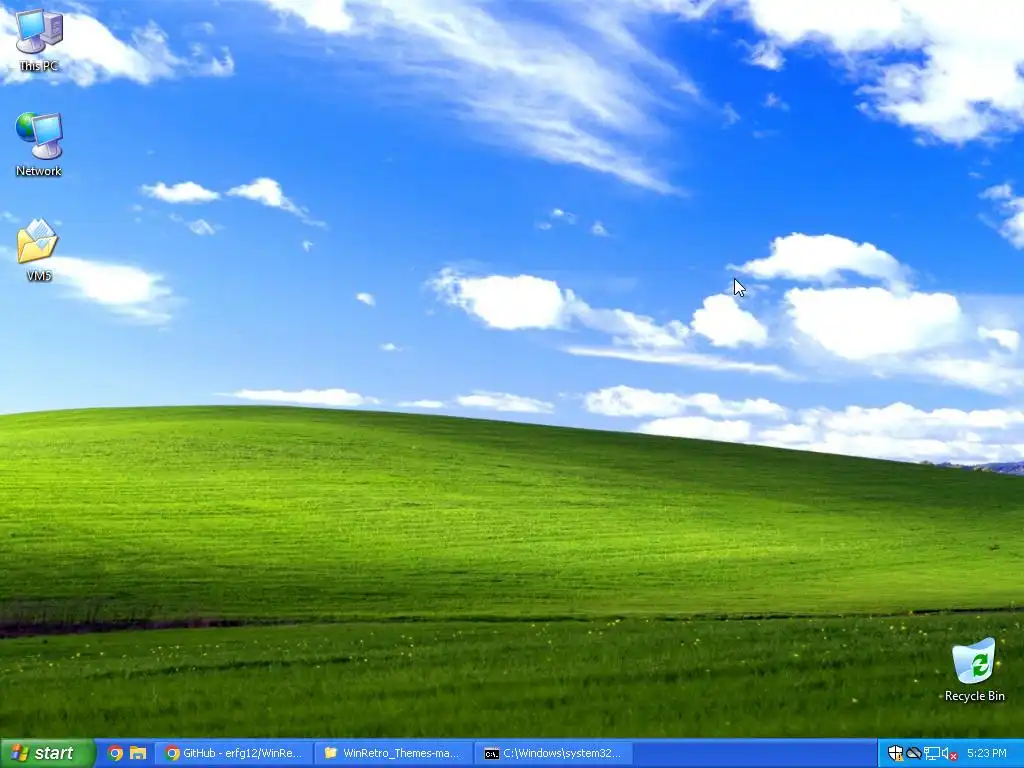Image resolution: width=1024 pixels, height=768 pixels.
Task: Open Windows Security shield tray icon
Action: [895, 754]
